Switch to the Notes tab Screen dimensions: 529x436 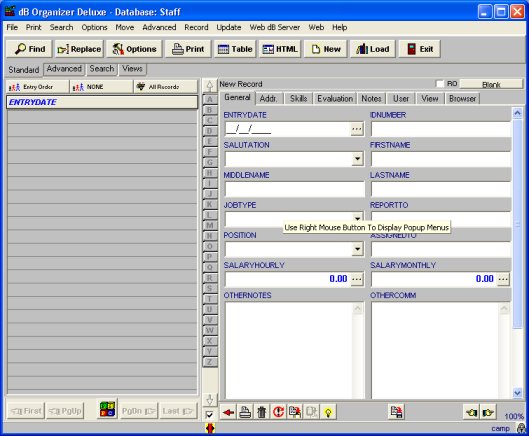tap(371, 99)
